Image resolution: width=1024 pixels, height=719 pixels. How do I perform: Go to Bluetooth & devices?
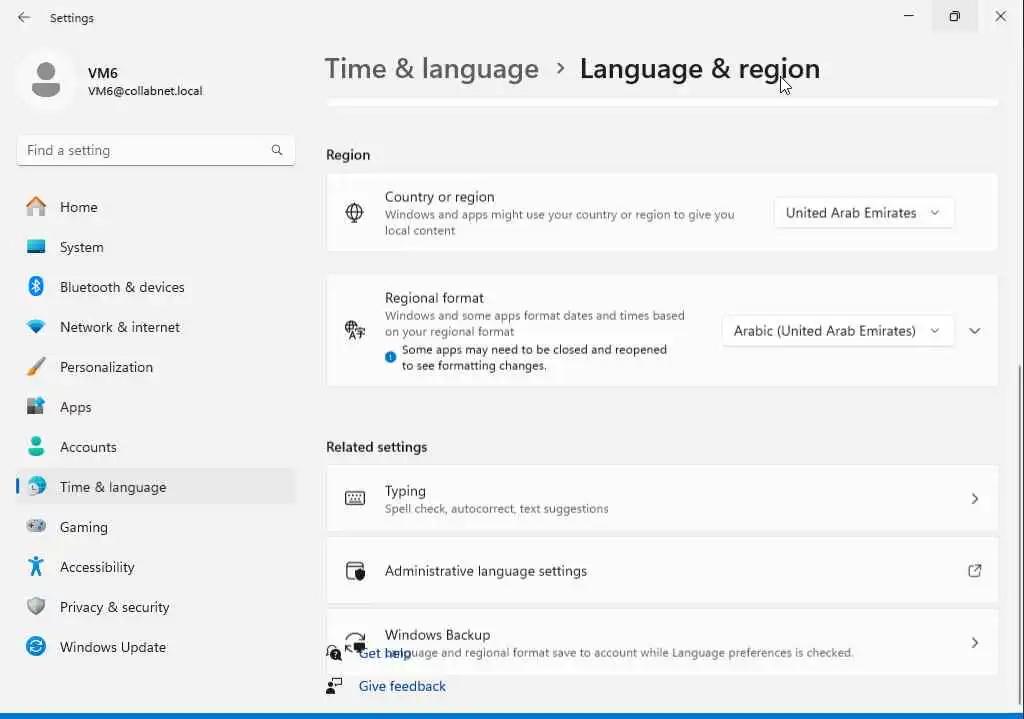(x=155, y=287)
